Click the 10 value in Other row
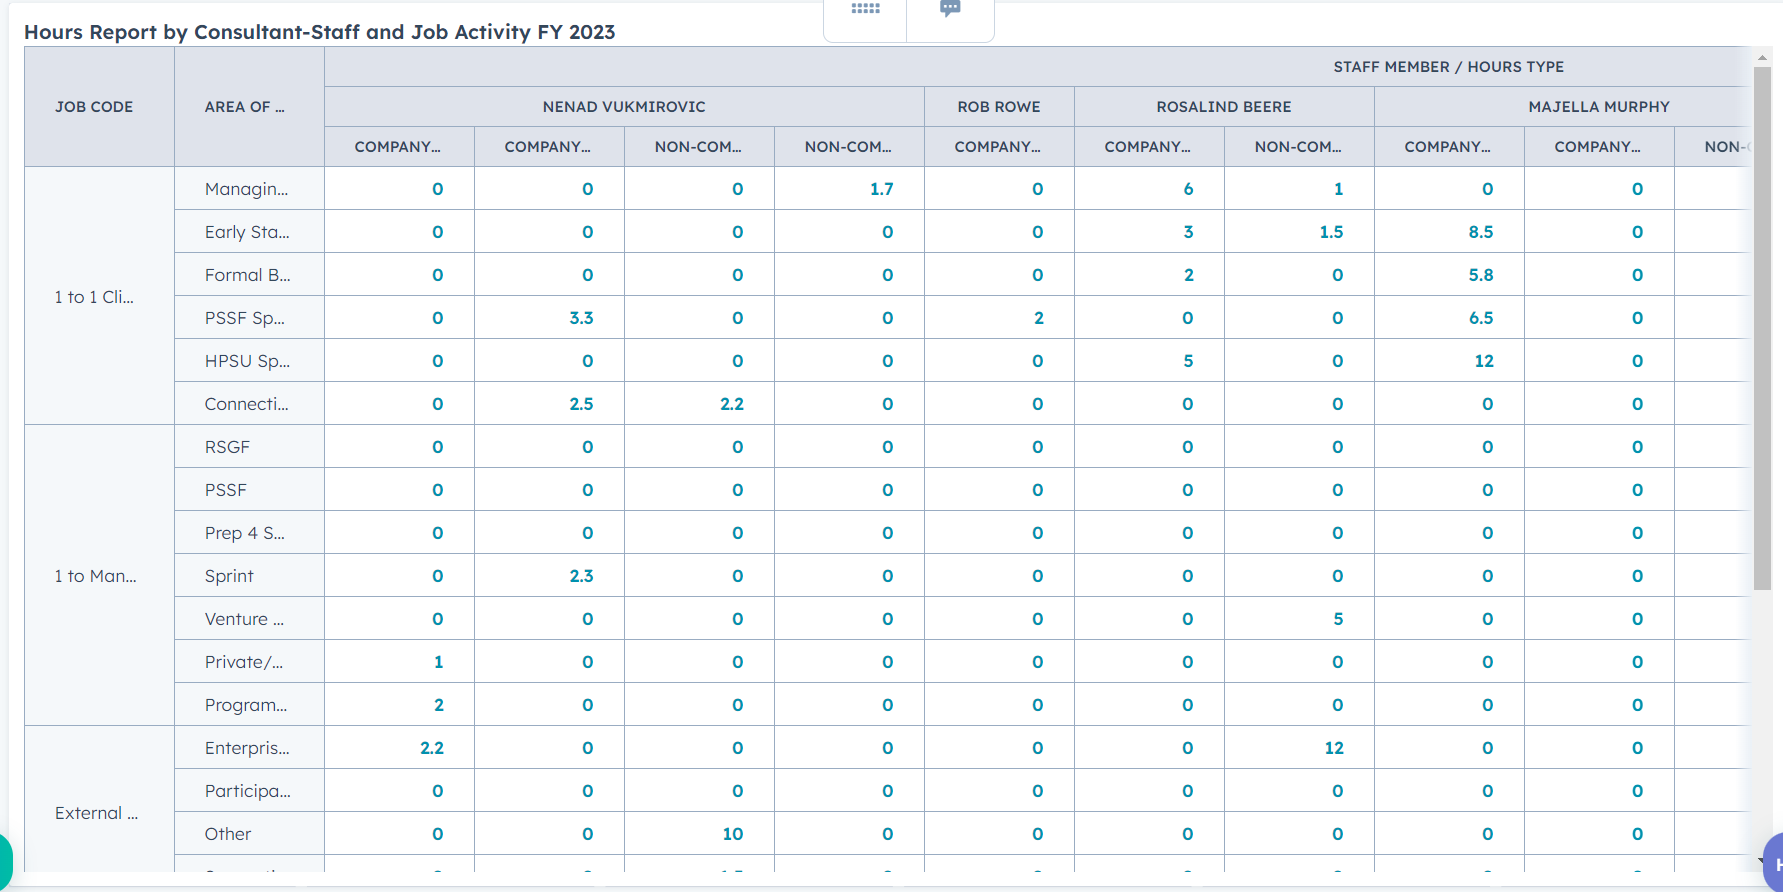 732,834
